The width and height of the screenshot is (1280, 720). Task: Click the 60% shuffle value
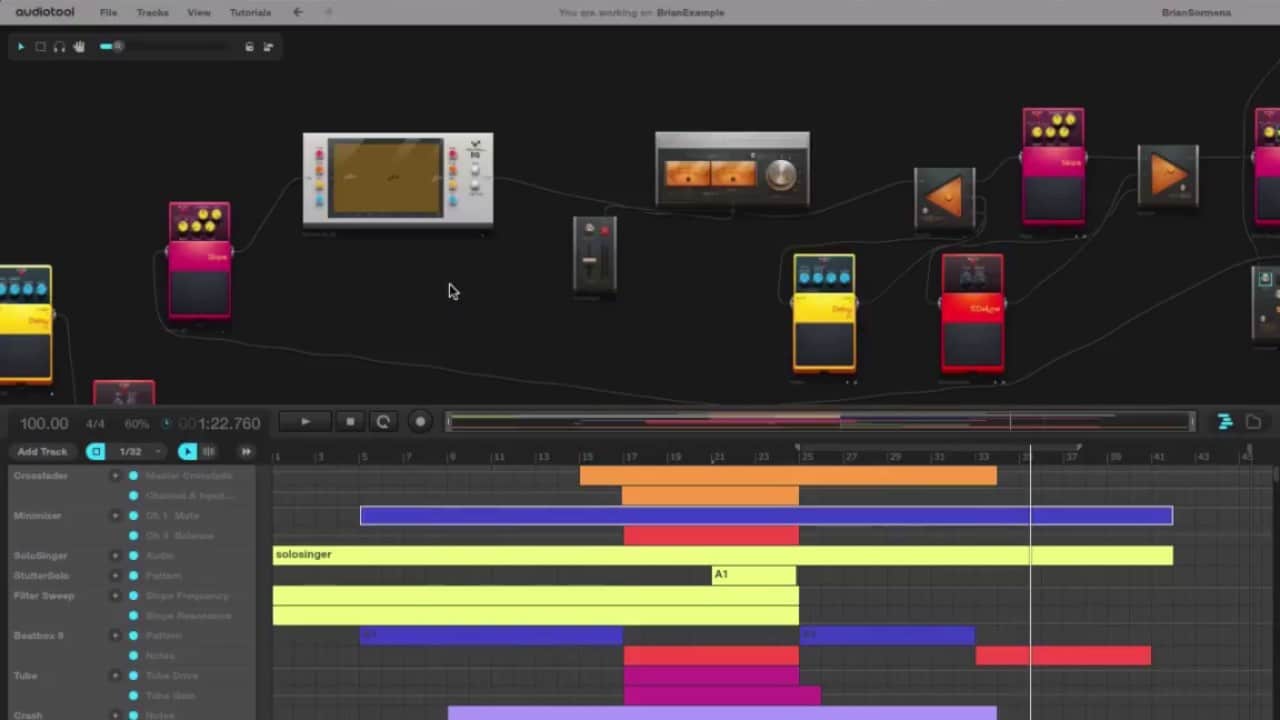pyautogui.click(x=137, y=424)
